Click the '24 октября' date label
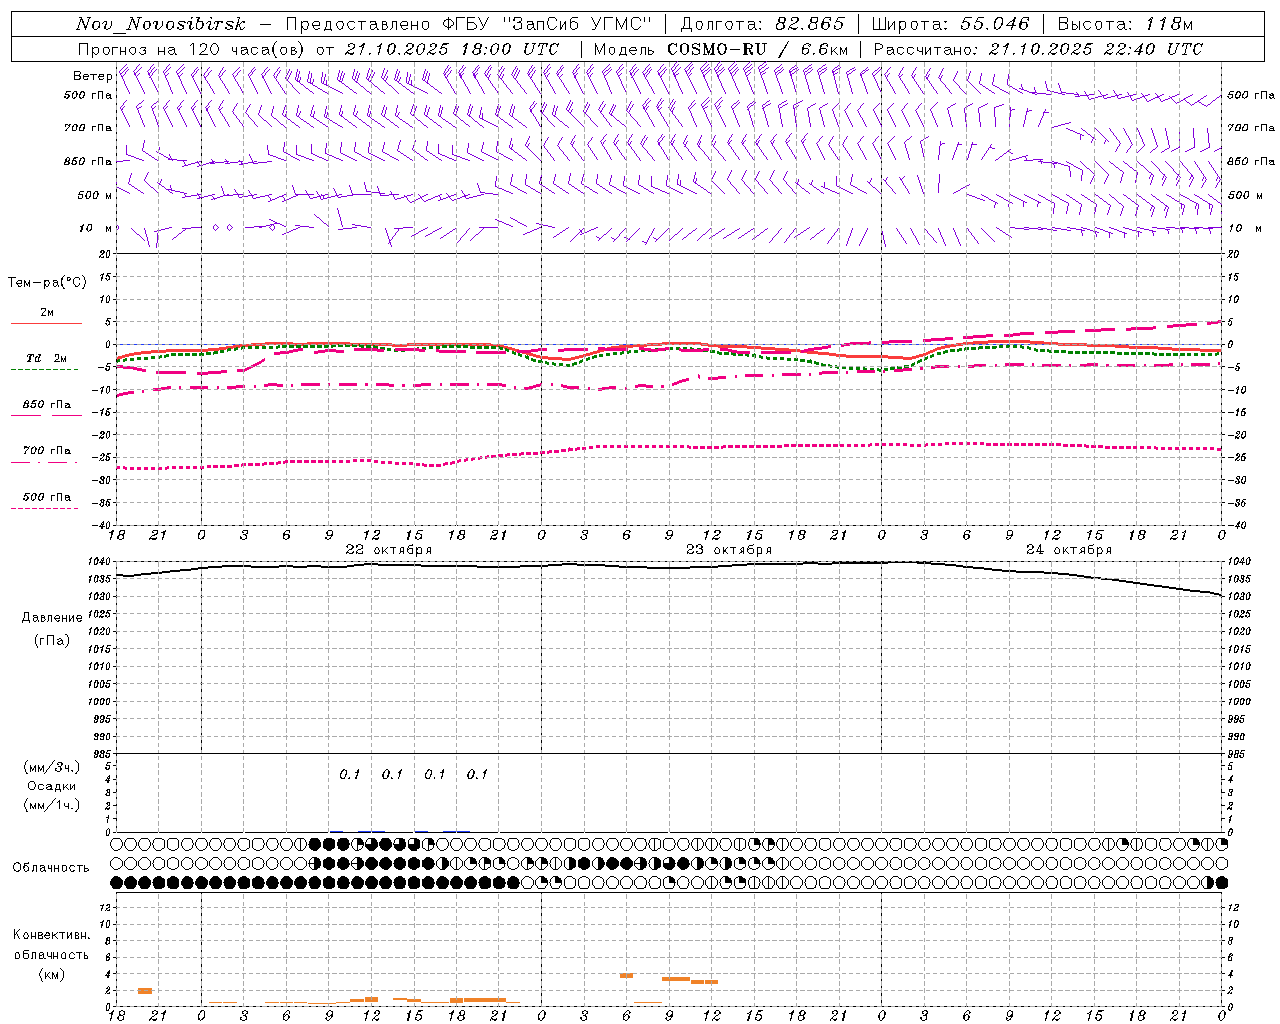Viewport: 1280px width, 1024px height. (x=1069, y=550)
